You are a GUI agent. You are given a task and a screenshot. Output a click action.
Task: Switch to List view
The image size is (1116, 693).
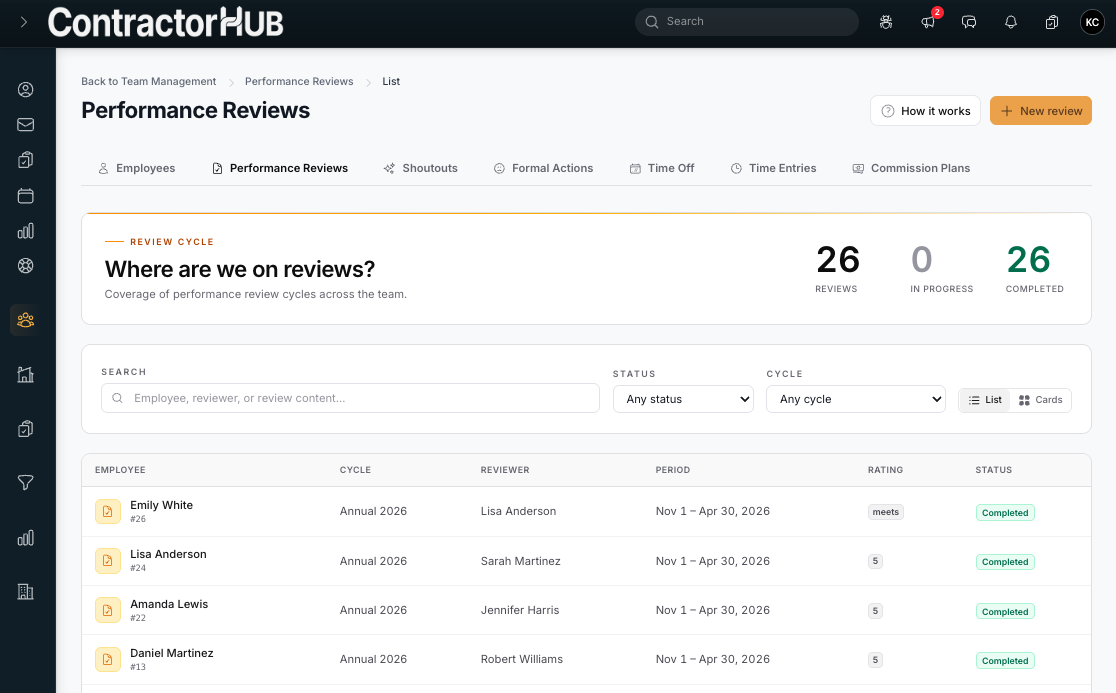pyautogui.click(x=985, y=400)
